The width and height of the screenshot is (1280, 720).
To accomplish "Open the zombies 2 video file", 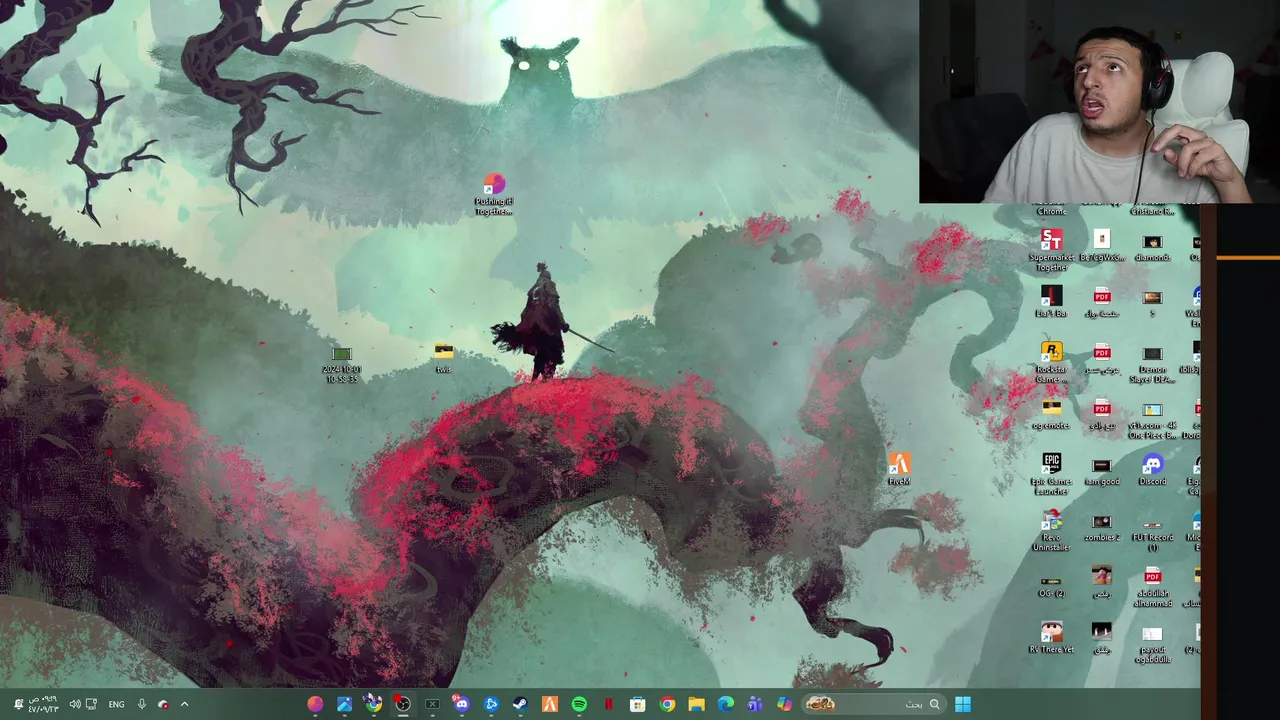I will (1101, 527).
